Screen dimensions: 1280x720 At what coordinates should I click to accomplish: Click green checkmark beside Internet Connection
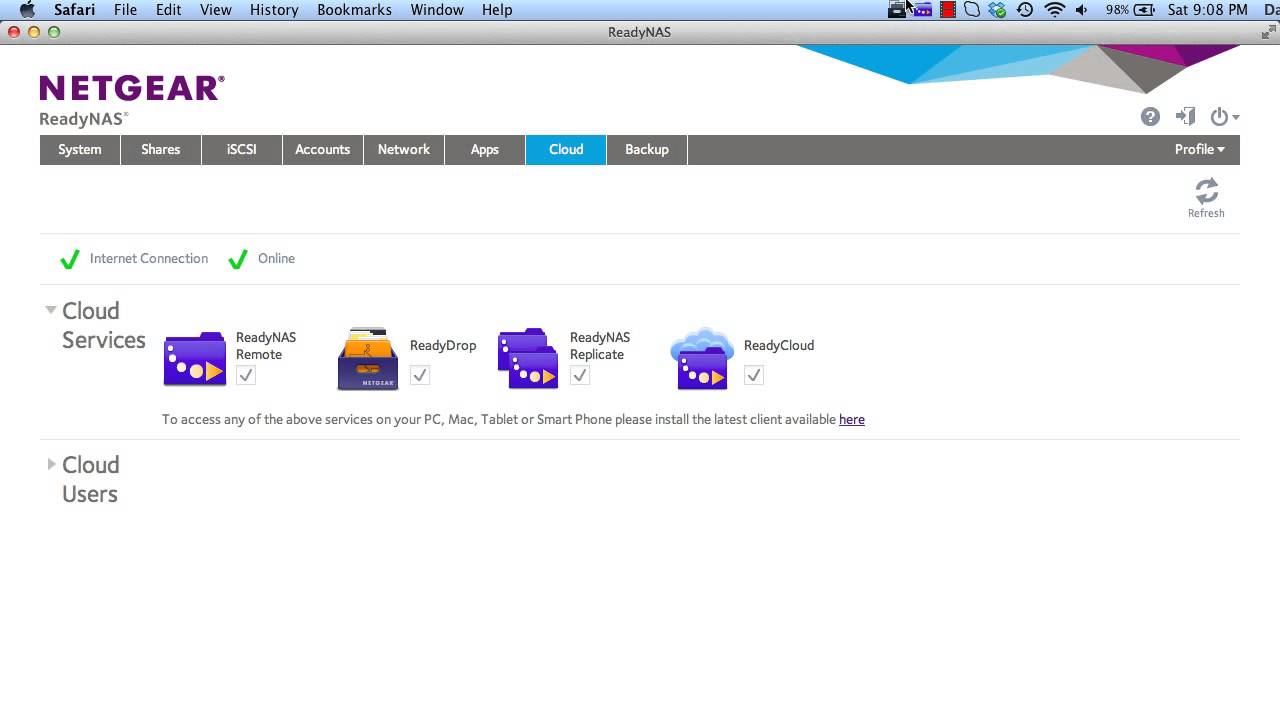pos(69,259)
